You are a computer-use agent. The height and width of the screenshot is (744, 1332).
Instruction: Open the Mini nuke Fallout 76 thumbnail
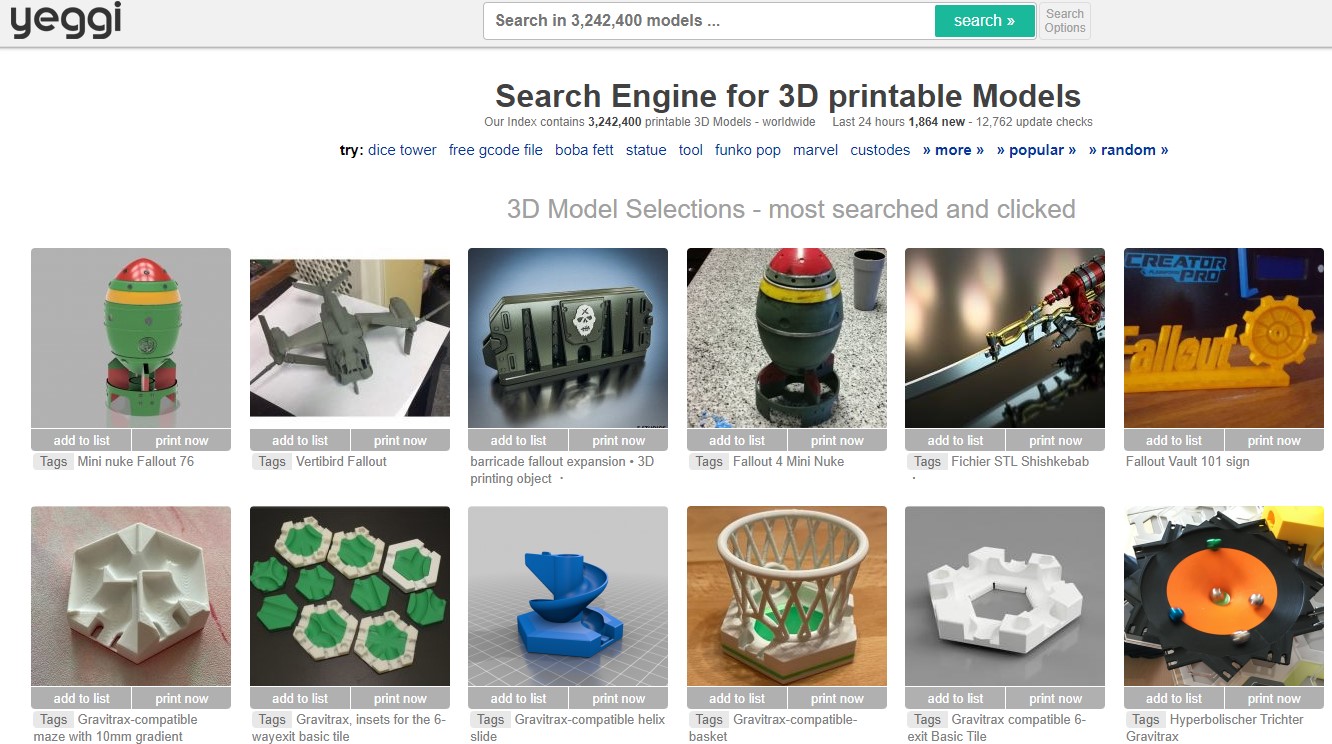coord(131,338)
